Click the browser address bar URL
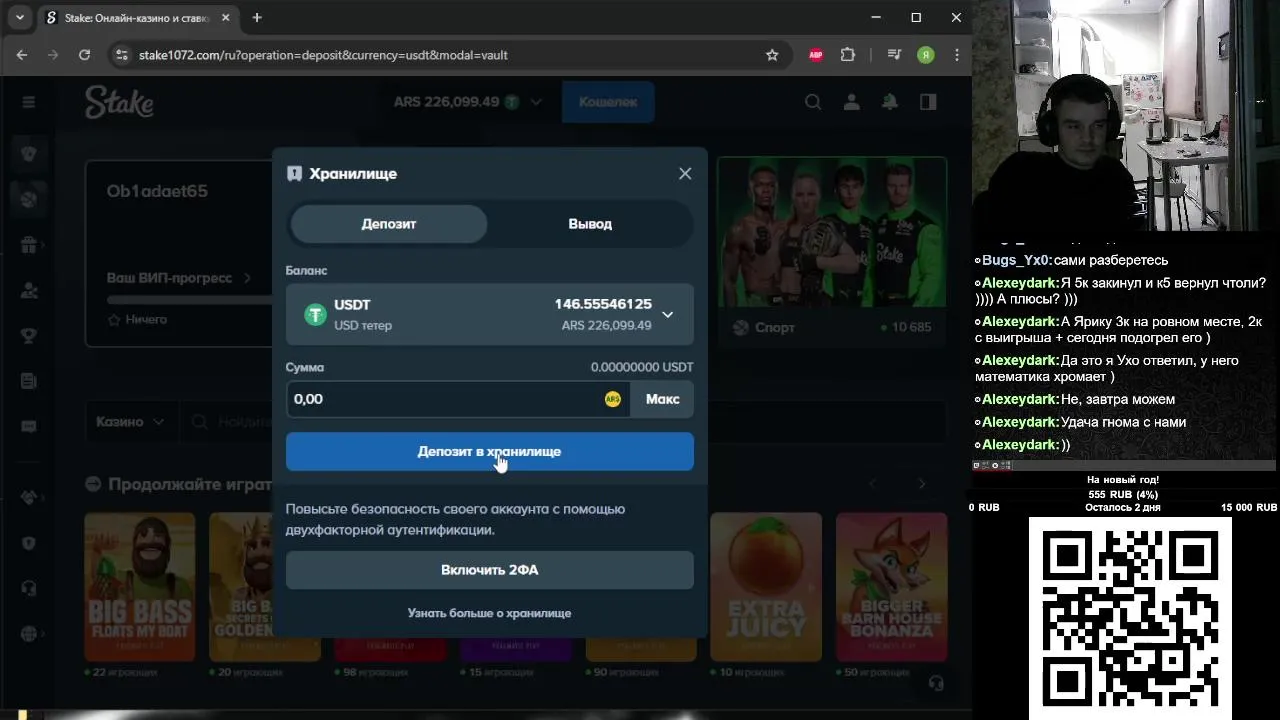1280x720 pixels. pyautogui.click(x=323, y=55)
